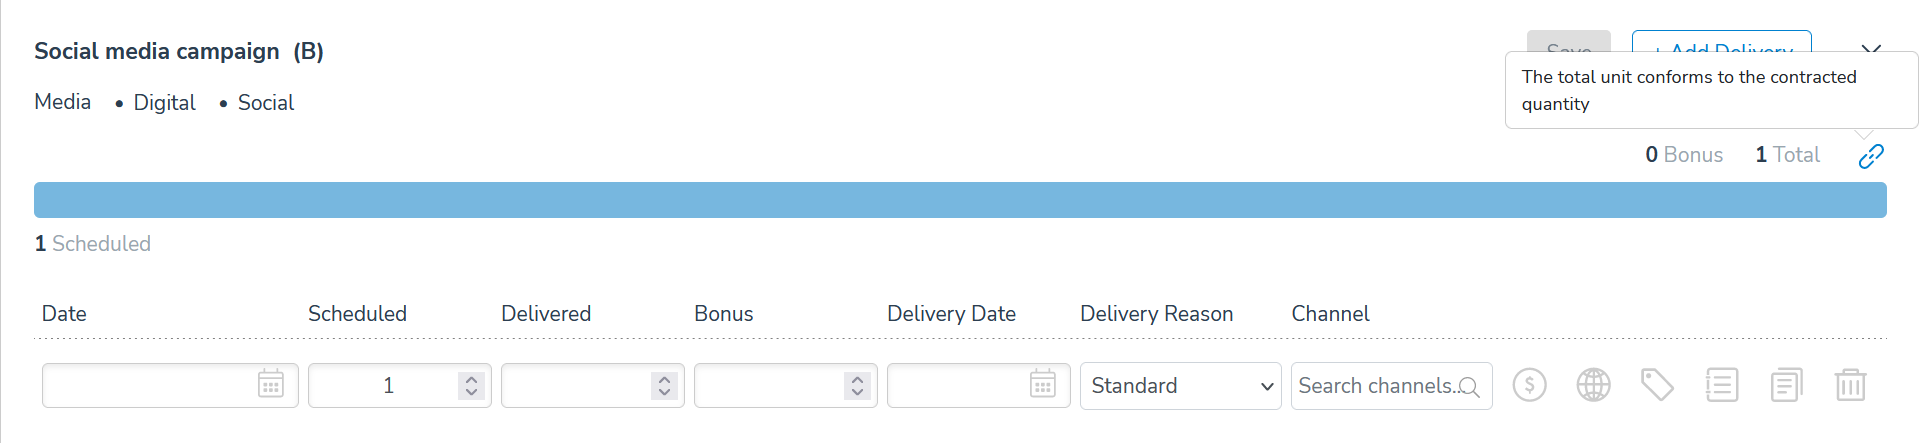The image size is (1920, 443).
Task: Click the Save button
Action: [1568, 44]
